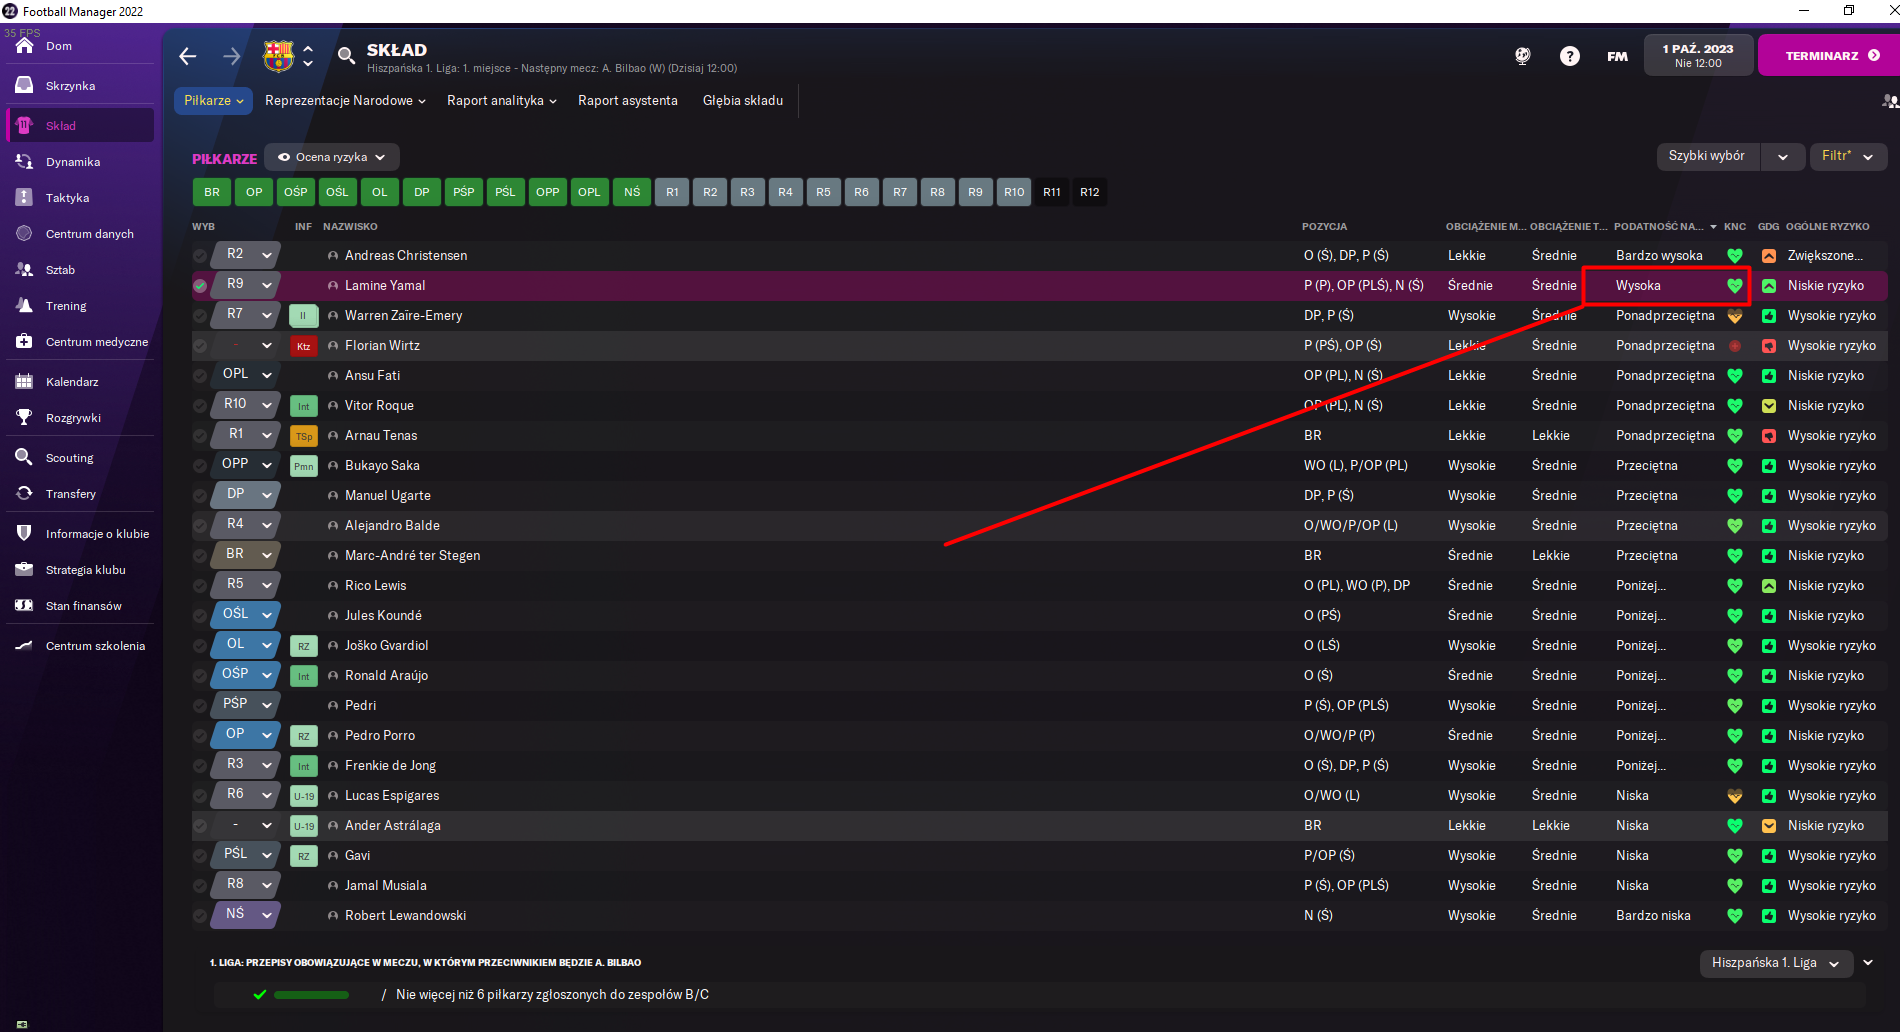The width and height of the screenshot is (1900, 1032).
Task: Click the back navigation arrow
Action: [188, 56]
